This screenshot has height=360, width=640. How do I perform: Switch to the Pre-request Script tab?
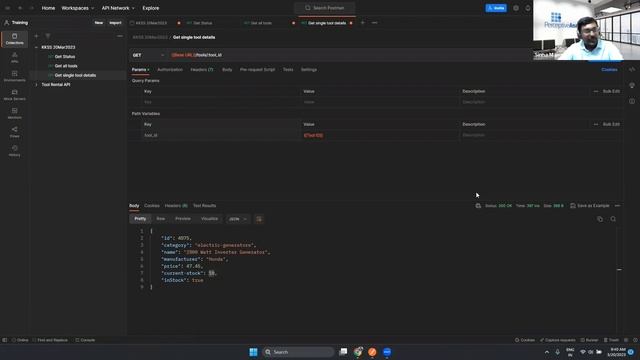[x=257, y=70]
